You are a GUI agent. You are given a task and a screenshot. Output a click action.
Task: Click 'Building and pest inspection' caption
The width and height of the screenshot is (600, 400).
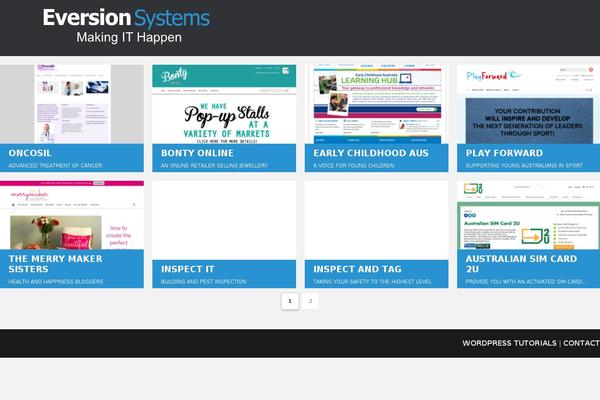click(204, 281)
